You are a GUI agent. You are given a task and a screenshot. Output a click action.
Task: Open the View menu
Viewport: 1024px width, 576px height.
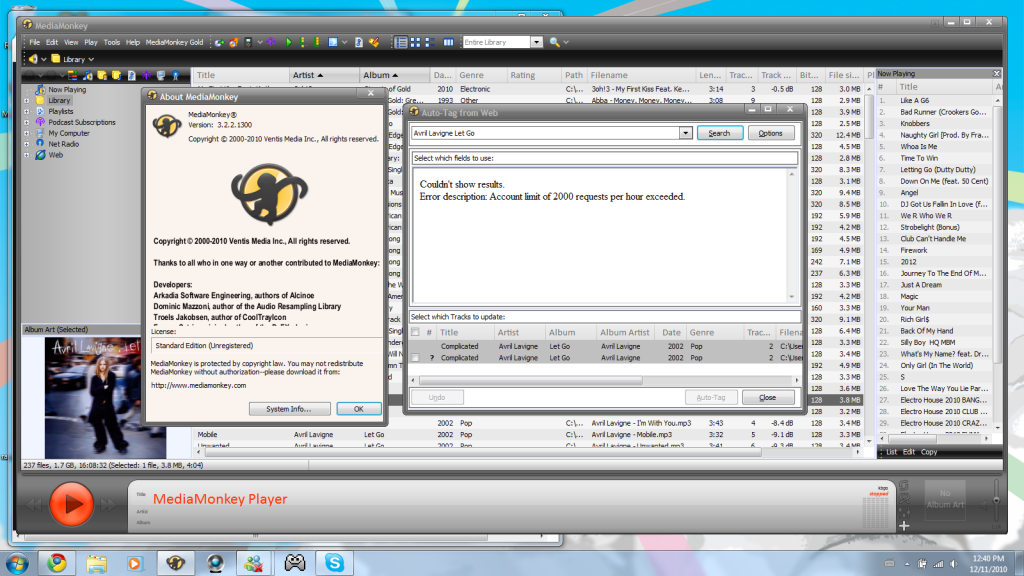tap(71, 42)
